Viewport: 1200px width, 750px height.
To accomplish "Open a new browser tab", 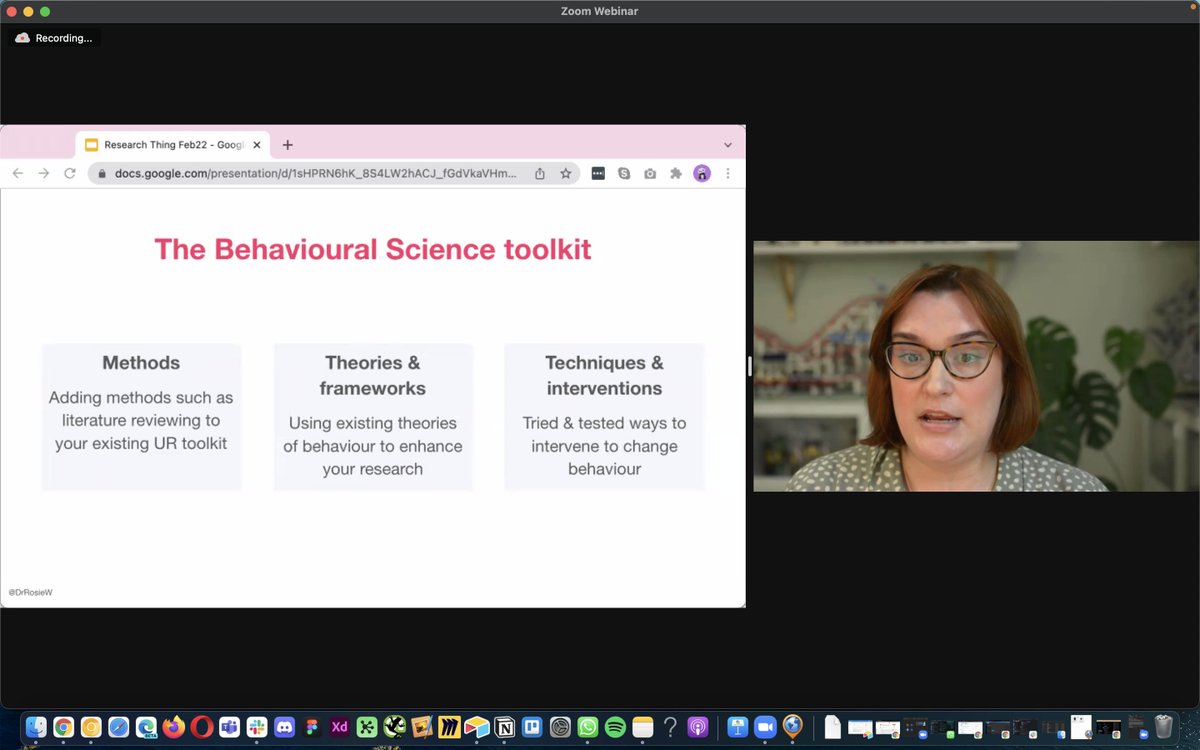I will (288, 144).
